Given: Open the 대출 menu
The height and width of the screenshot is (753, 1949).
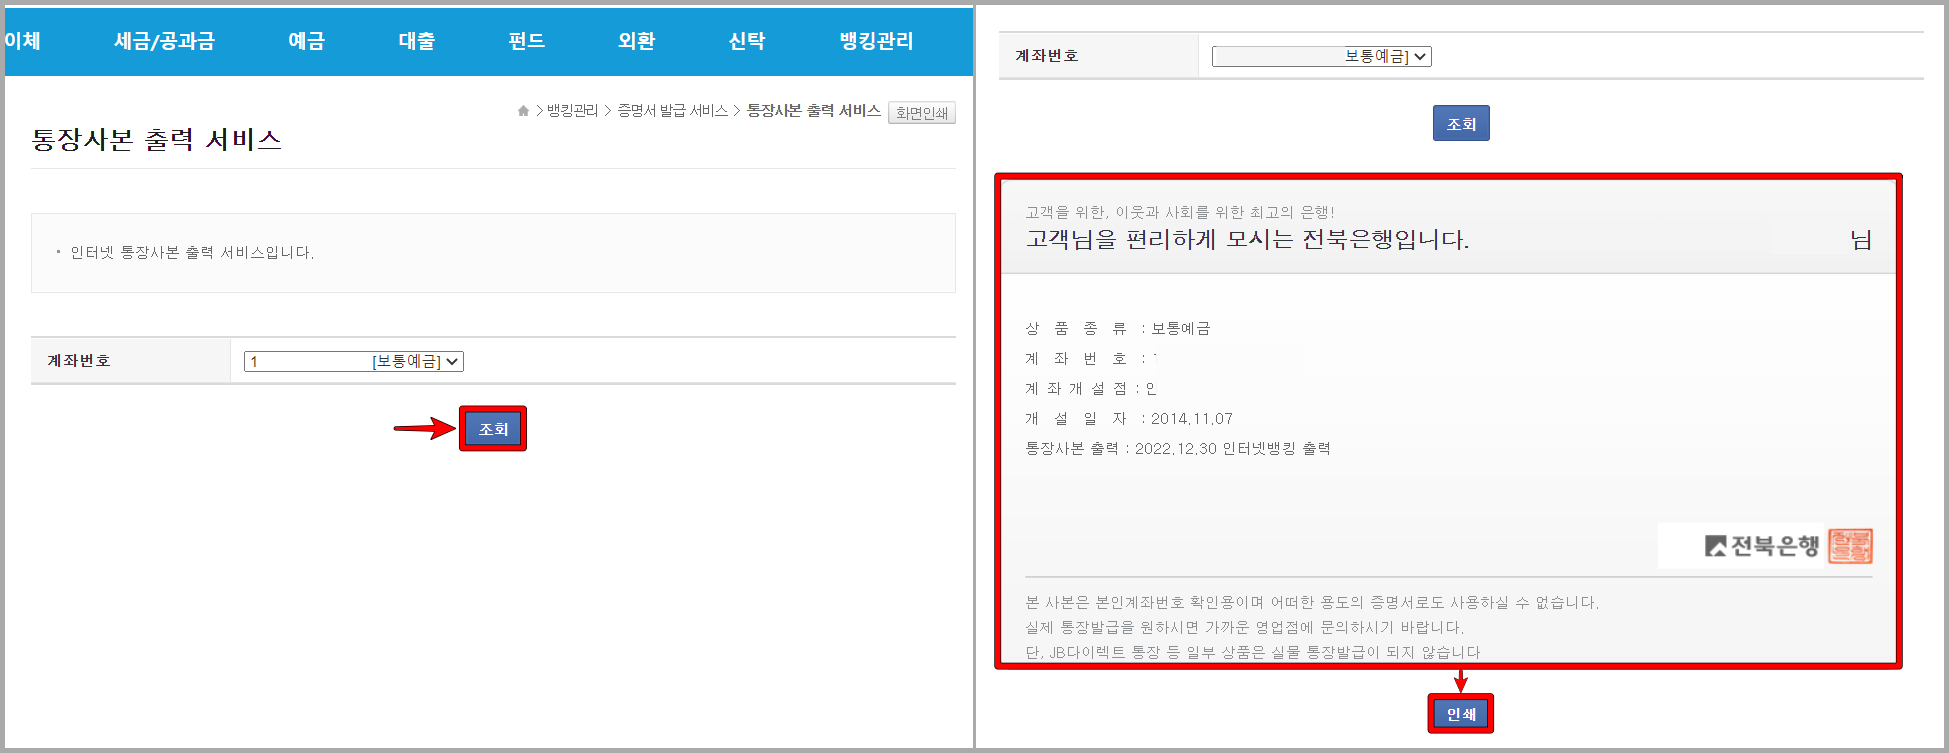Looking at the screenshot, I should [416, 41].
